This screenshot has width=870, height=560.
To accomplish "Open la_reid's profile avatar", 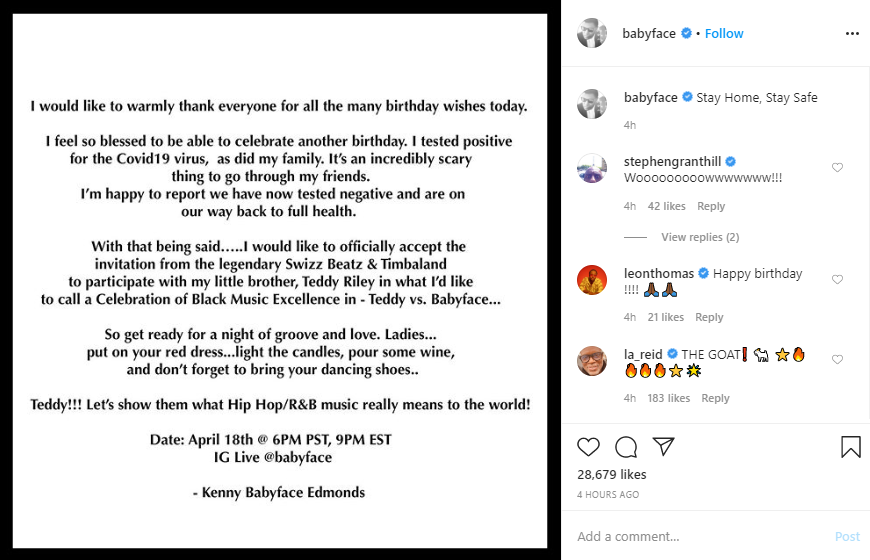I will coord(592,361).
